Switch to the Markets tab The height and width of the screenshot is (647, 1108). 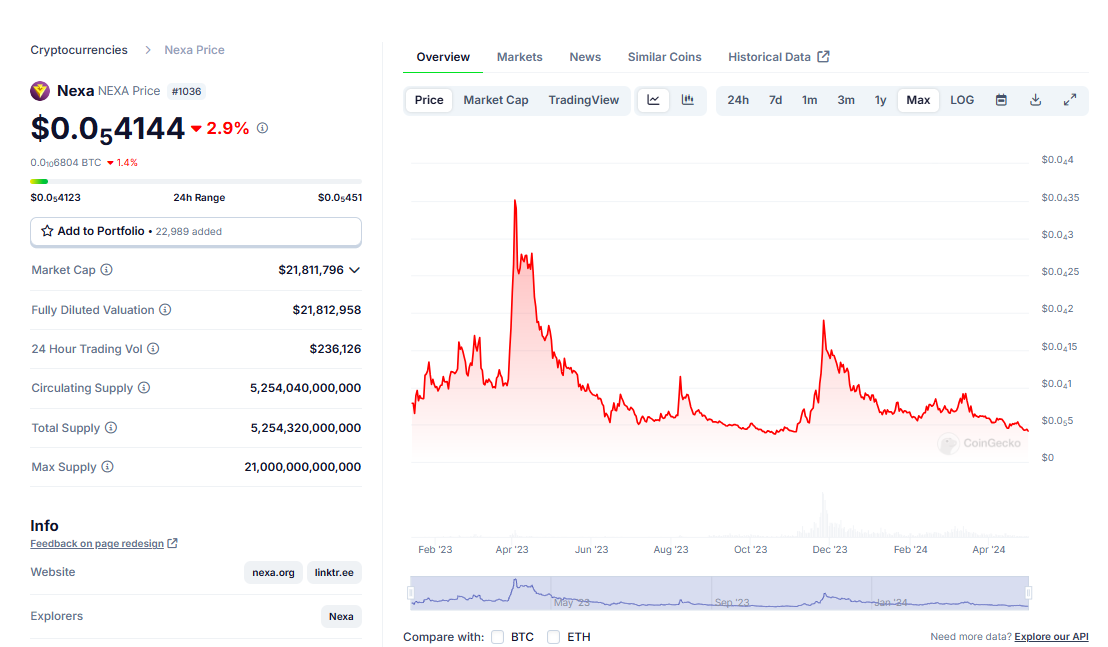[519, 57]
